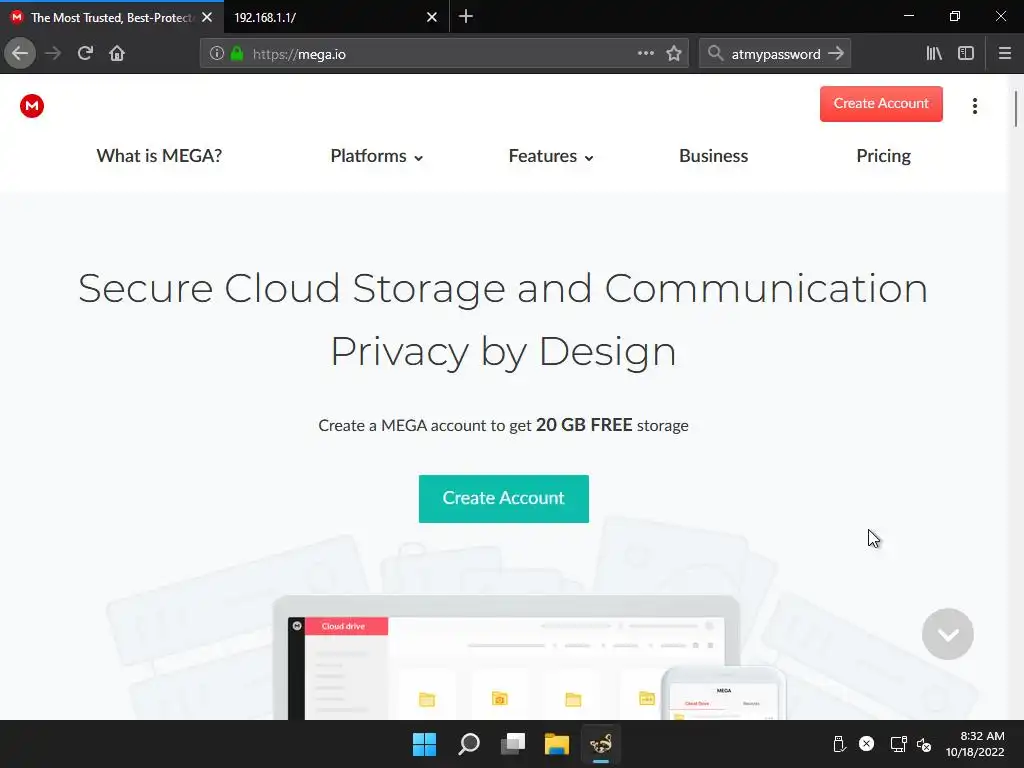Click the 'Secure Cloud Storage and Communication' headline
Screen dimensions: 1024x768
[x=503, y=288]
